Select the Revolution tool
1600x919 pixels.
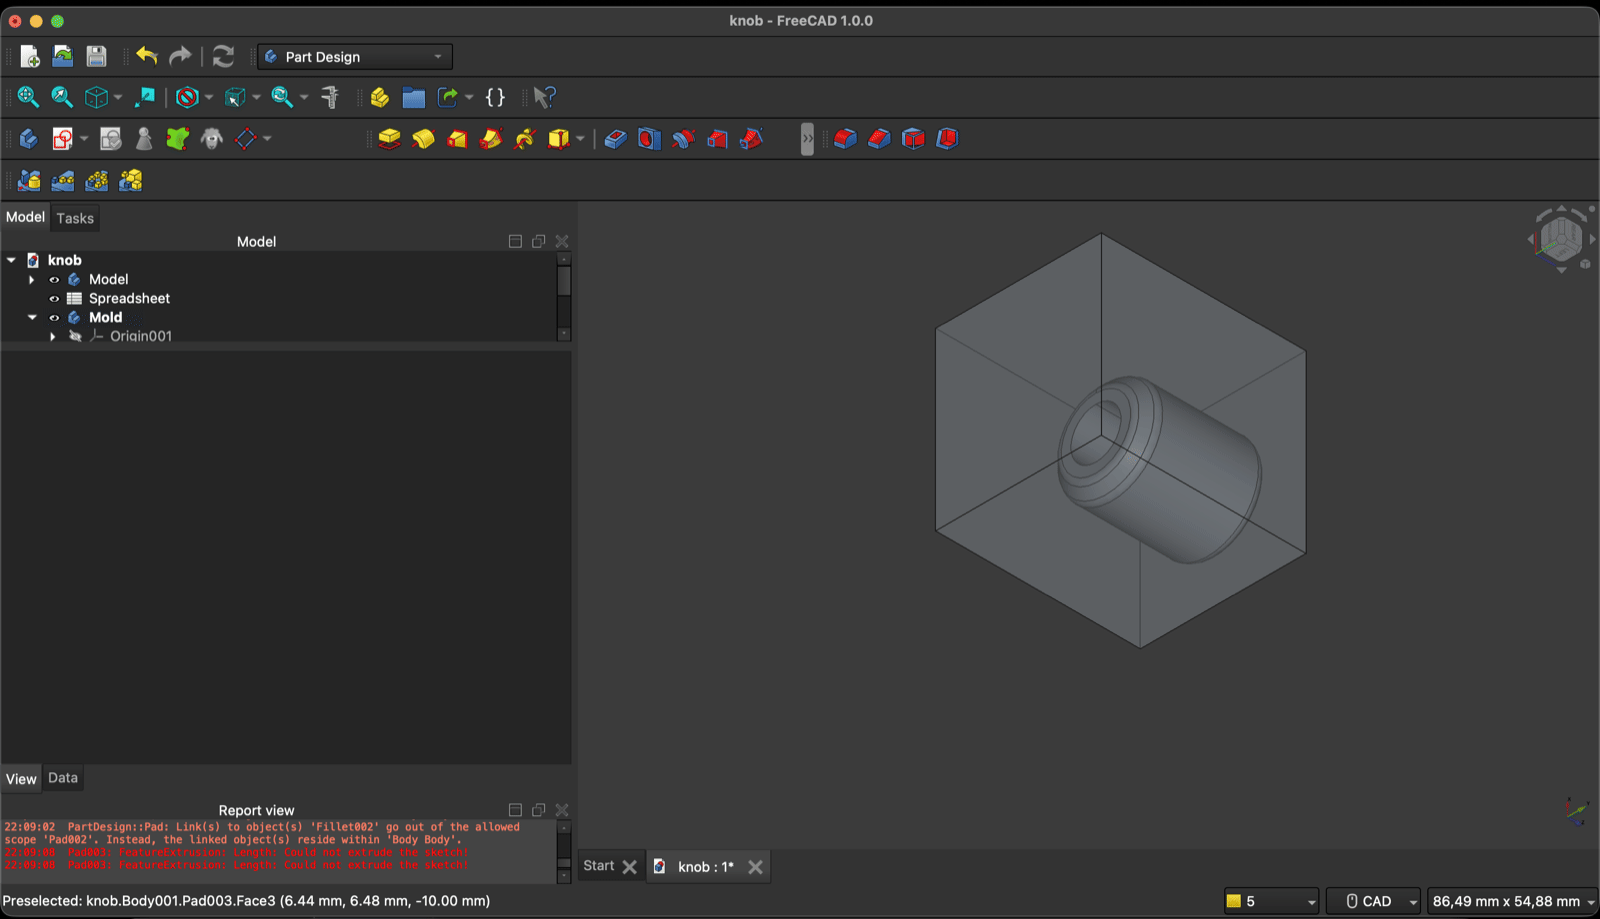coord(424,139)
